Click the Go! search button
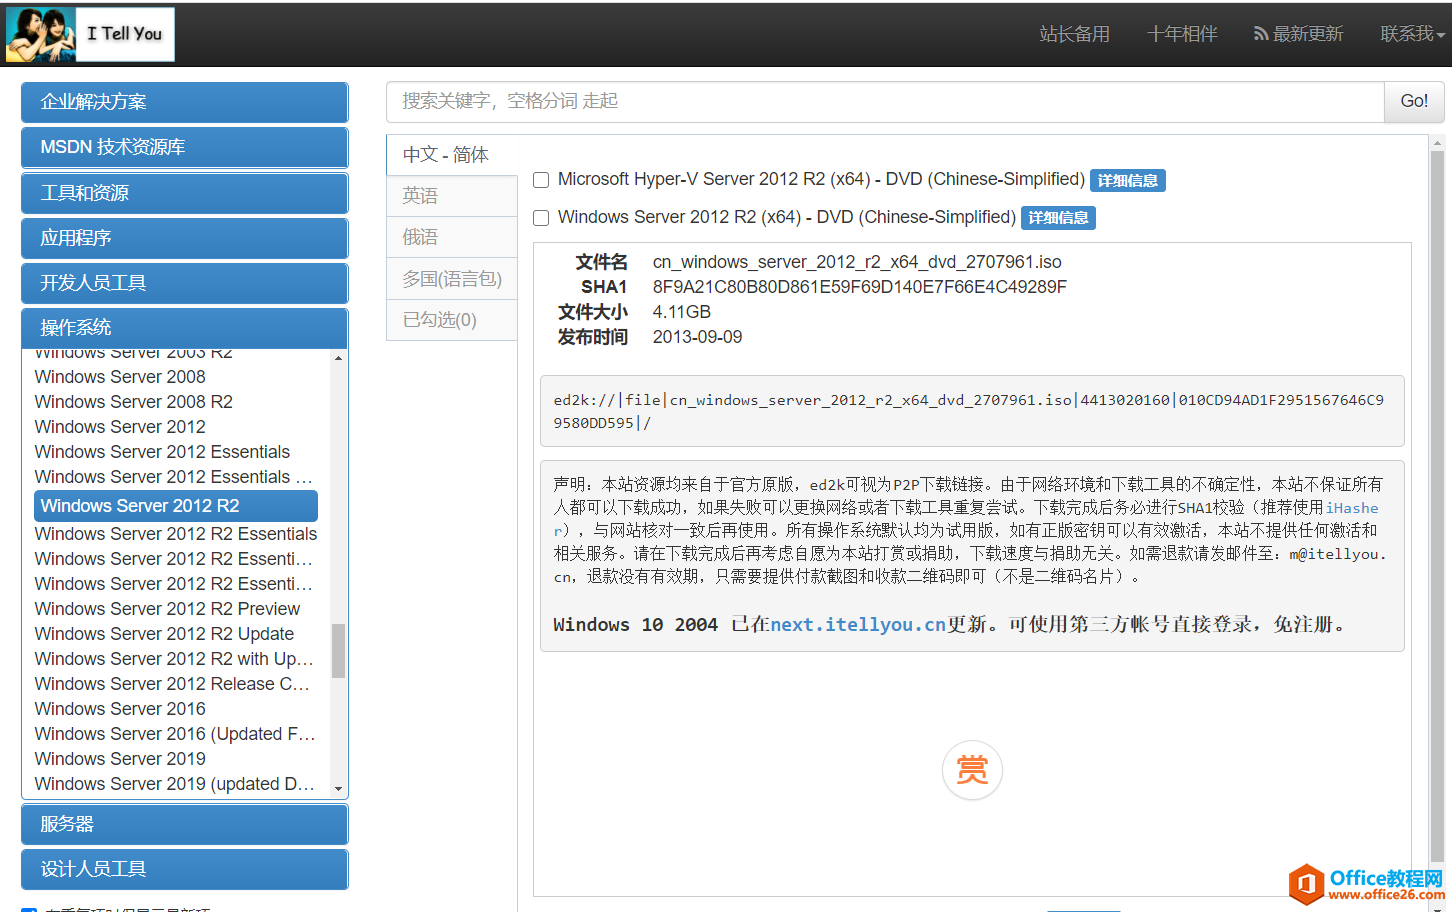 tap(1413, 100)
